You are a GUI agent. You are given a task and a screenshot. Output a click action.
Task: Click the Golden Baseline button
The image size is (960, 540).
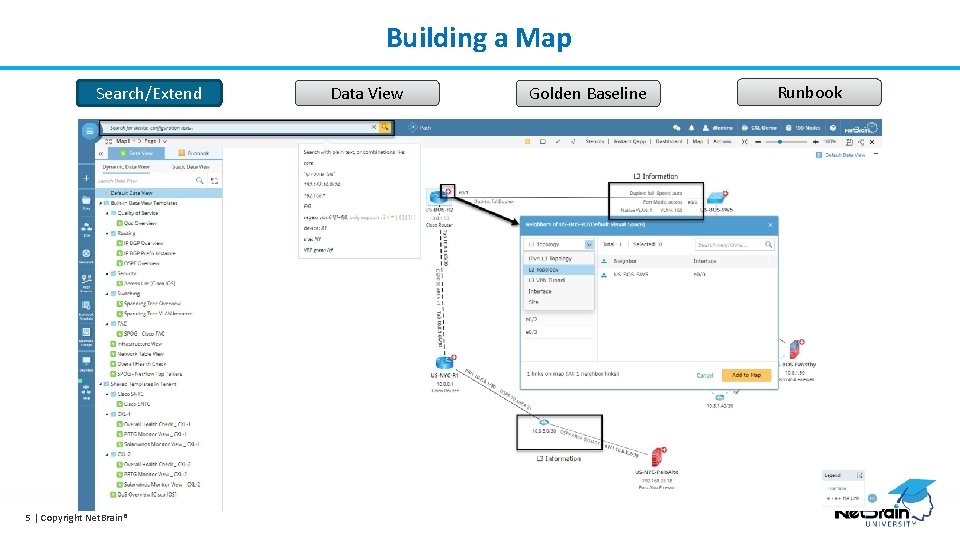(588, 93)
